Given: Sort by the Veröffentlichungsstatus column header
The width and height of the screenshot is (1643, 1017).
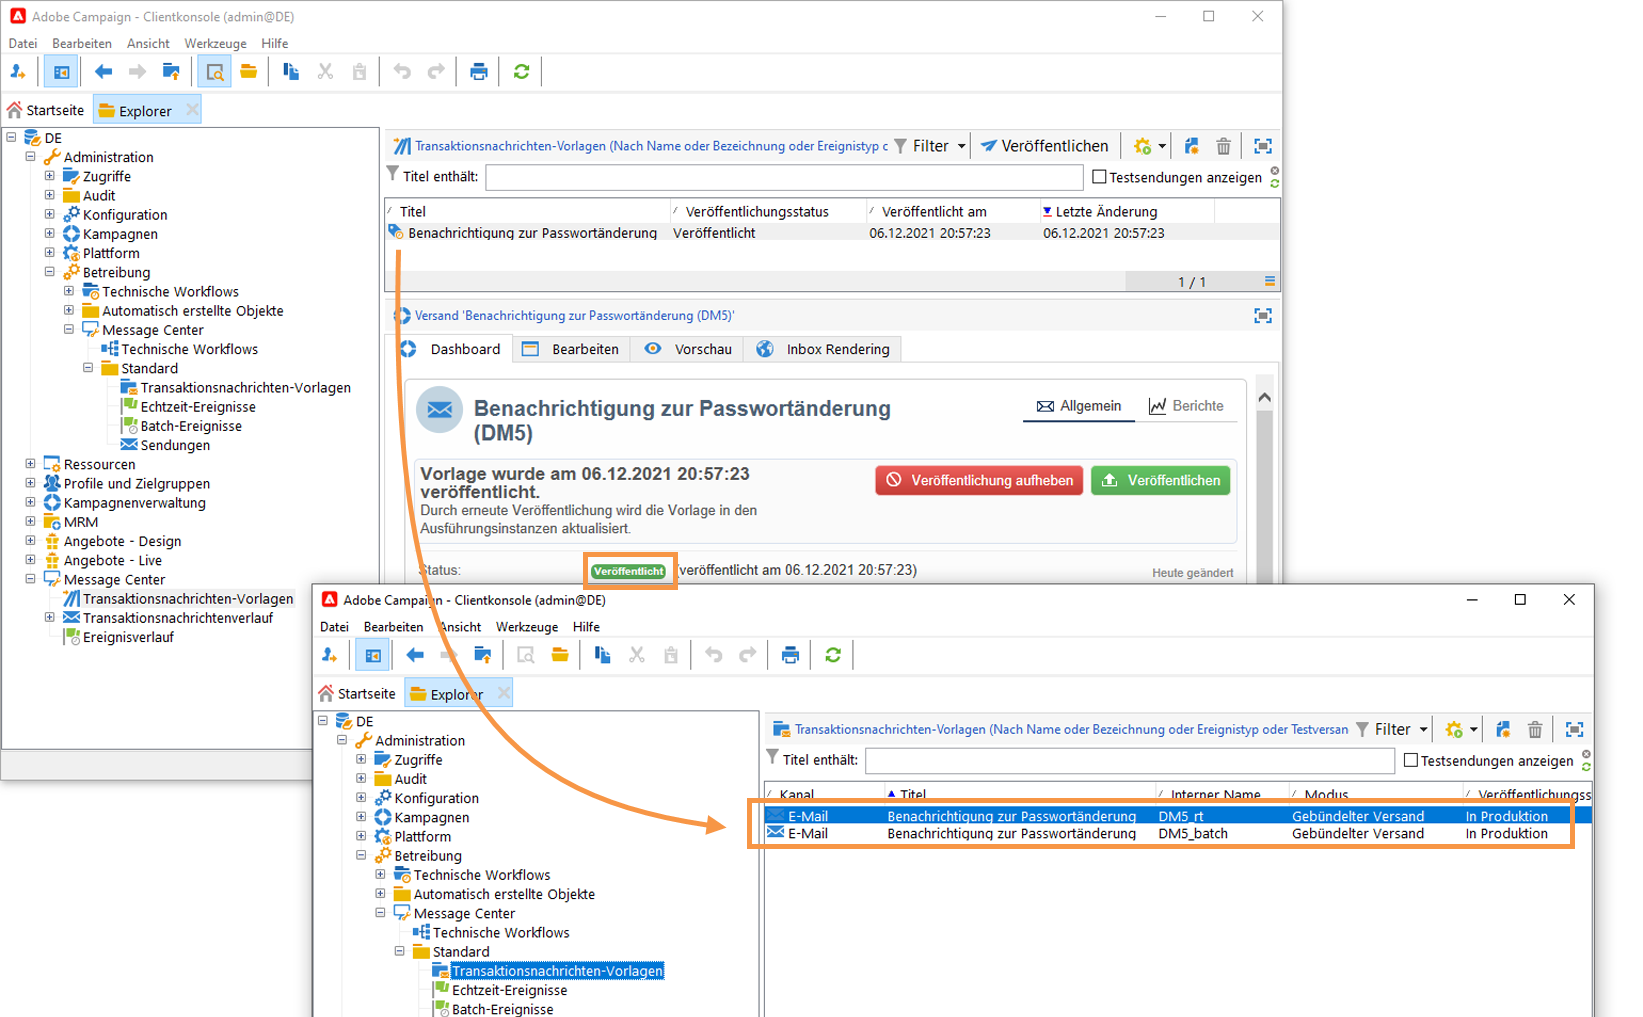Looking at the screenshot, I should 757,212.
